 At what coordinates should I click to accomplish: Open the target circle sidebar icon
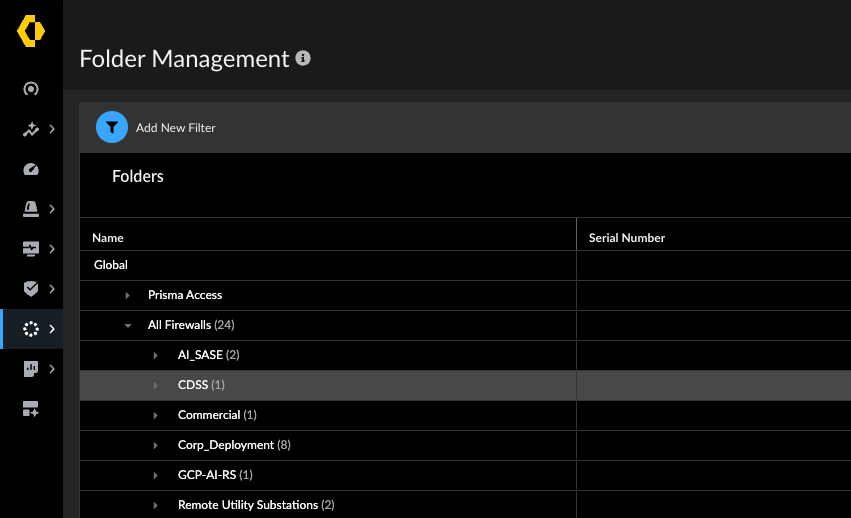tap(31, 89)
